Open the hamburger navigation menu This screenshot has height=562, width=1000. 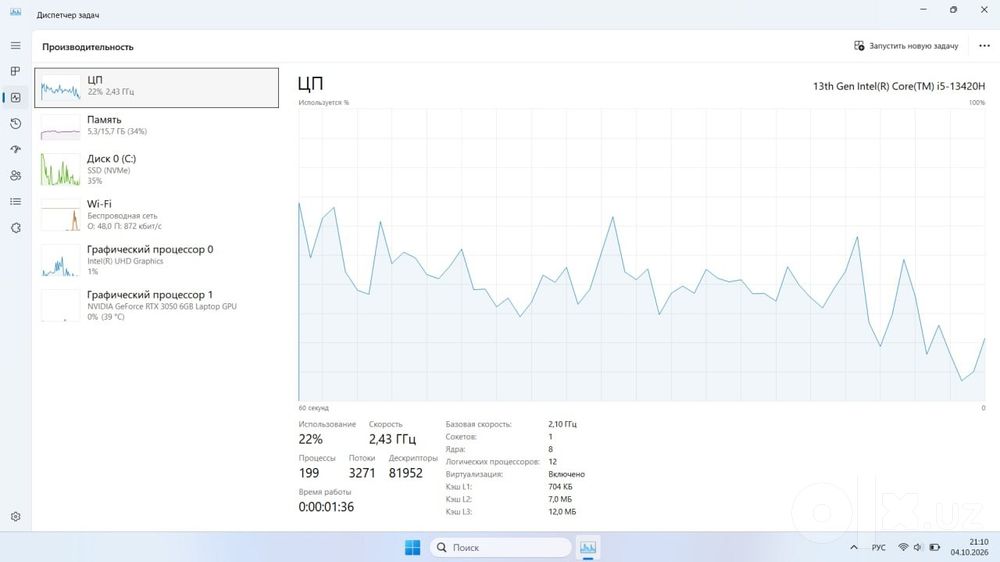coord(15,46)
